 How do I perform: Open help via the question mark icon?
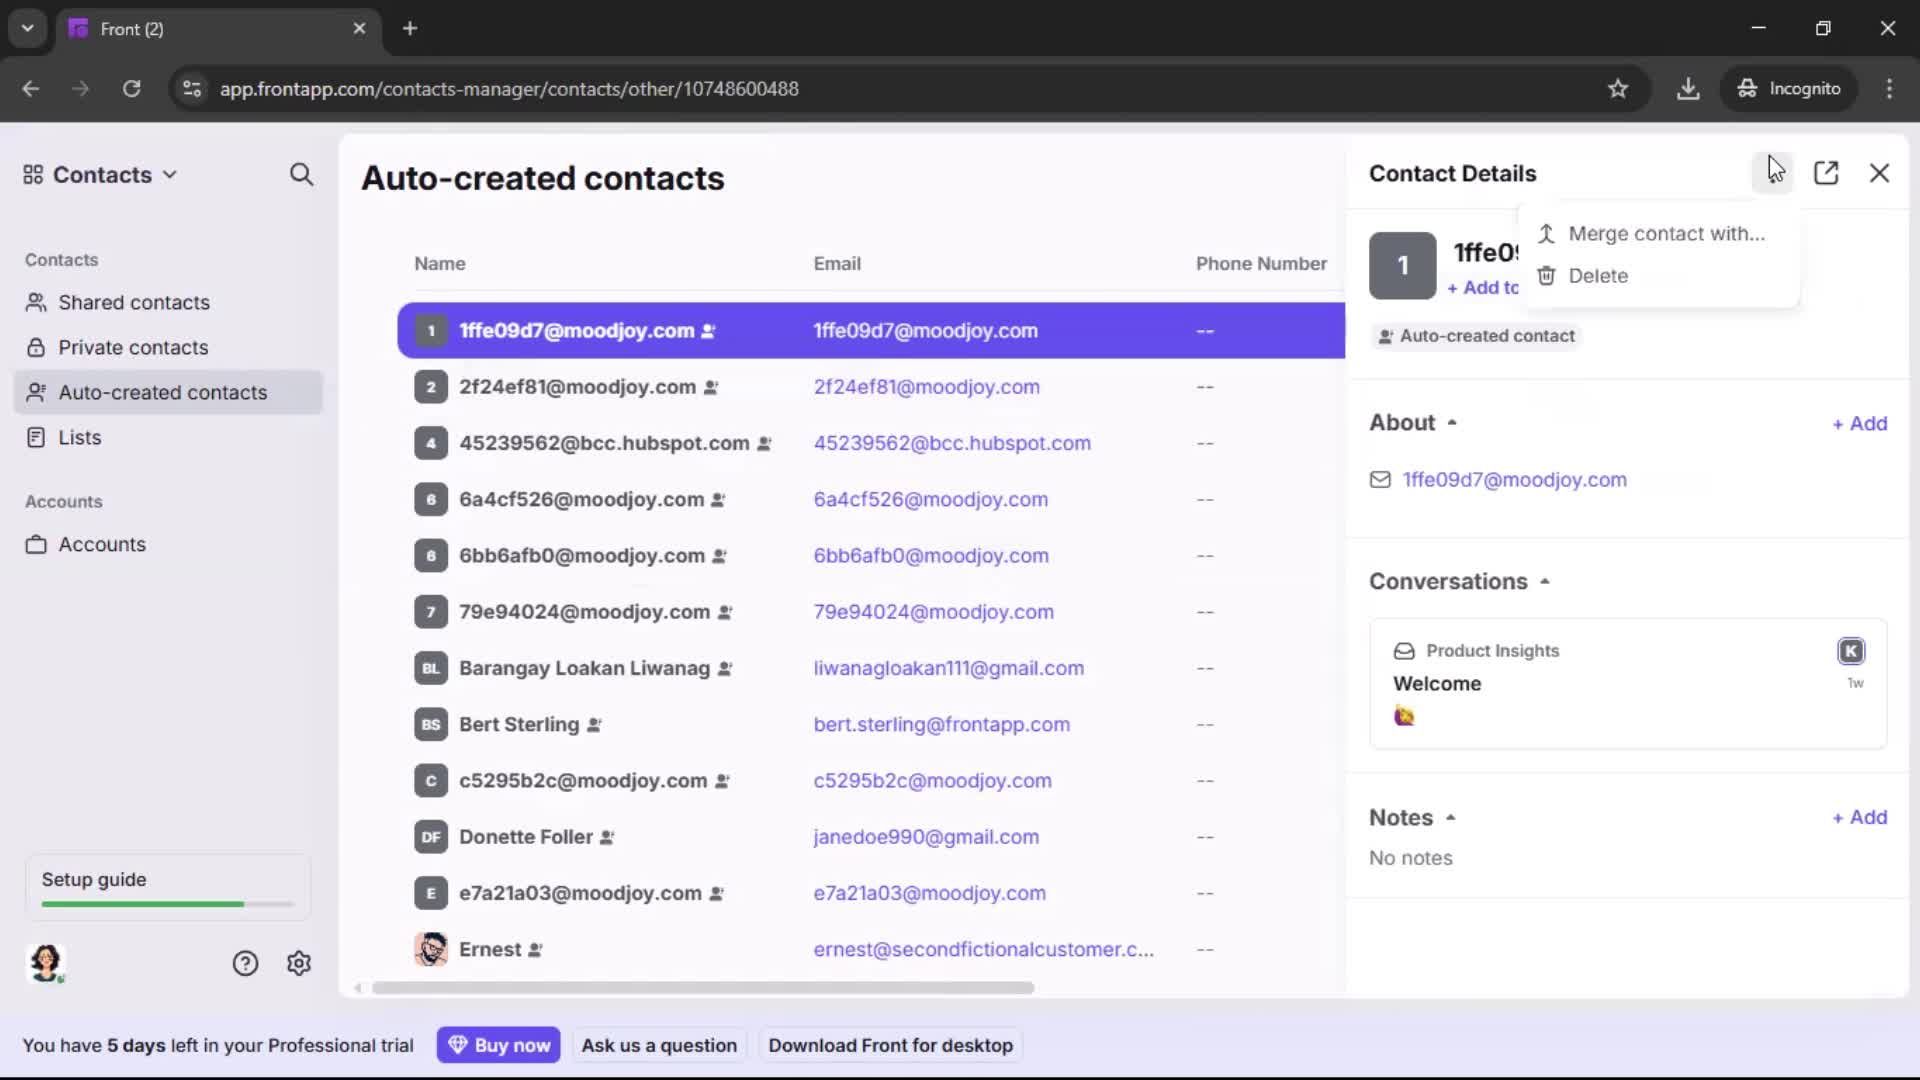pos(245,963)
